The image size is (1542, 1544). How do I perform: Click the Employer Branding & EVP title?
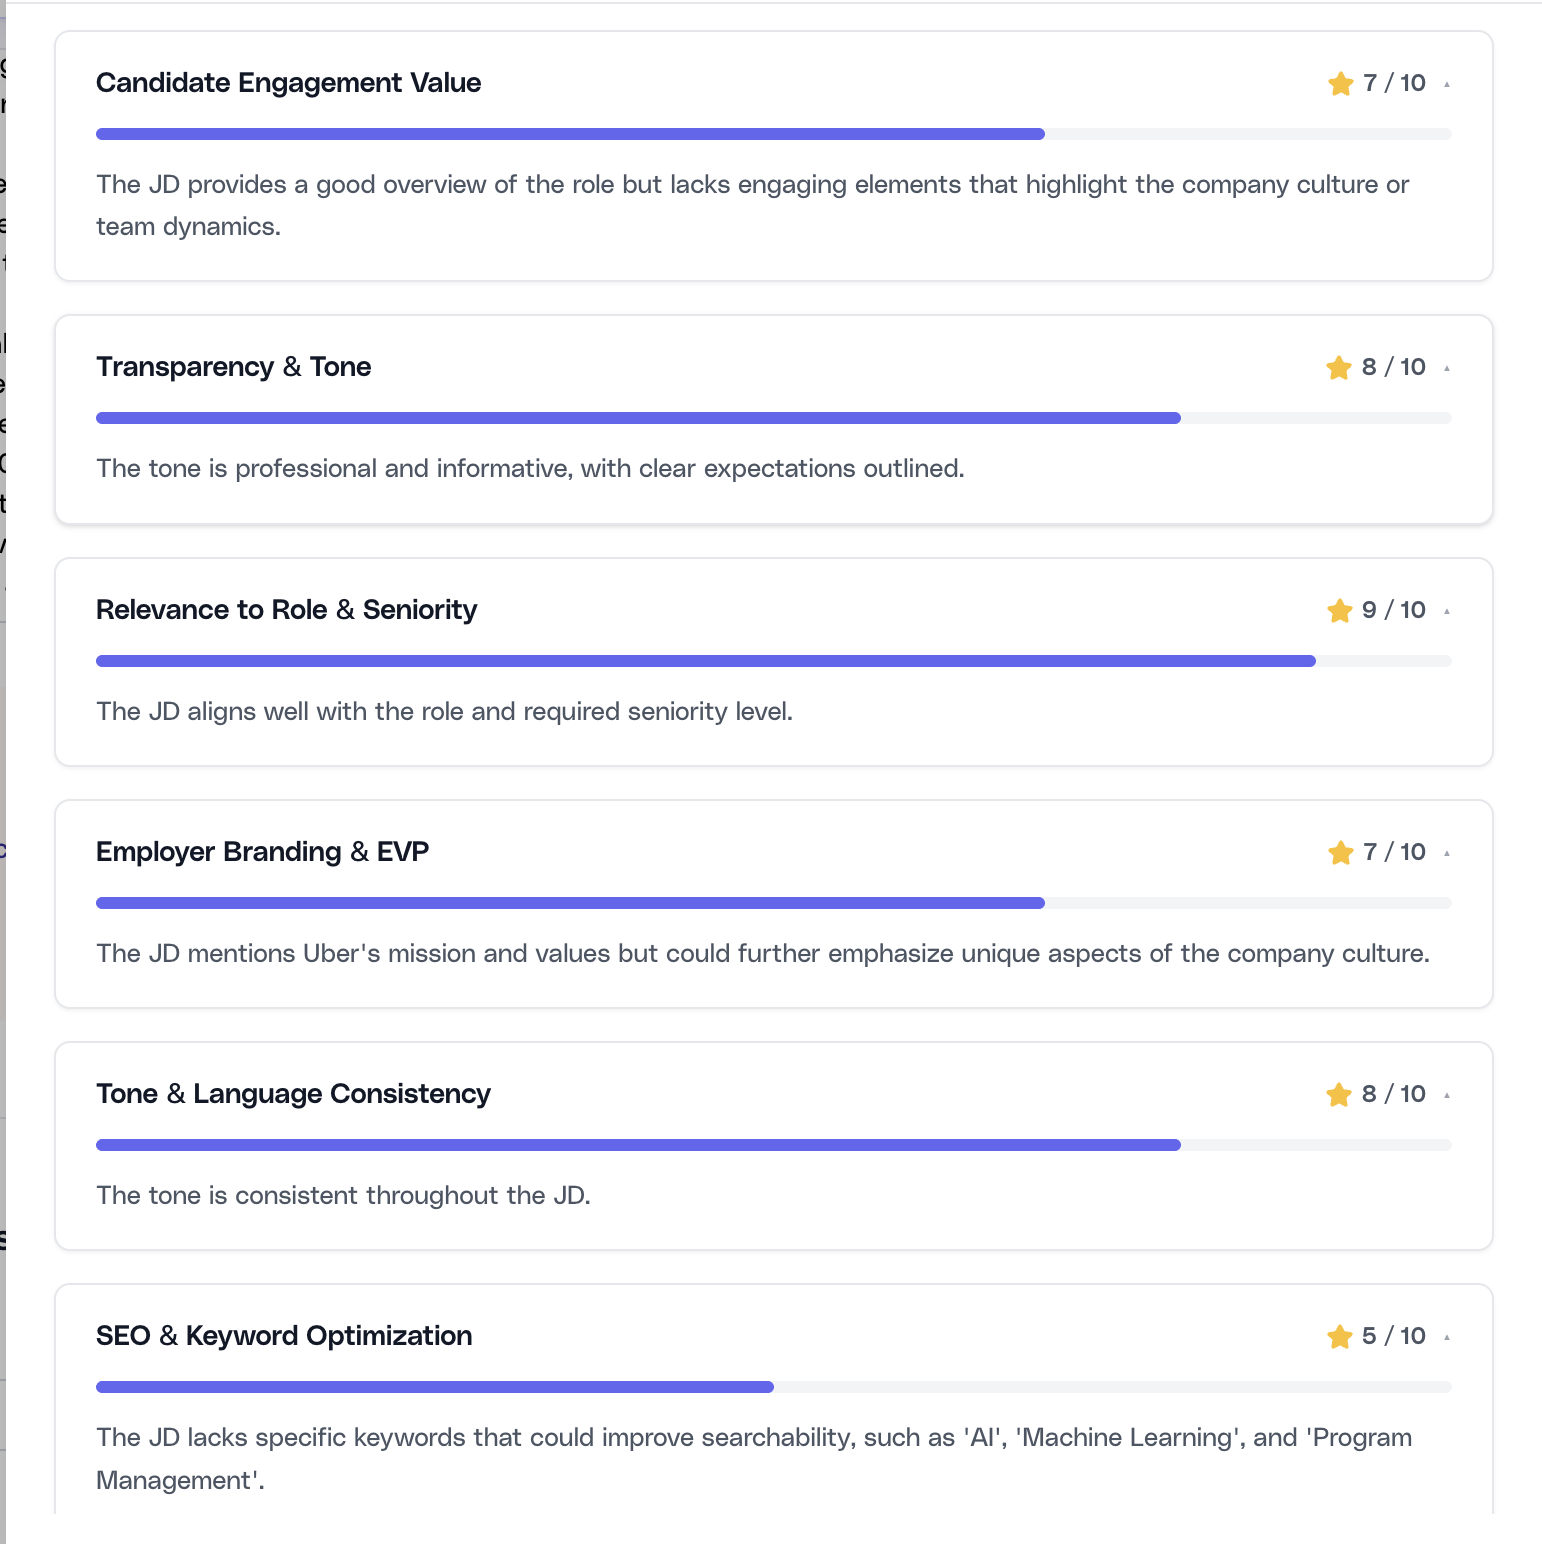[262, 852]
